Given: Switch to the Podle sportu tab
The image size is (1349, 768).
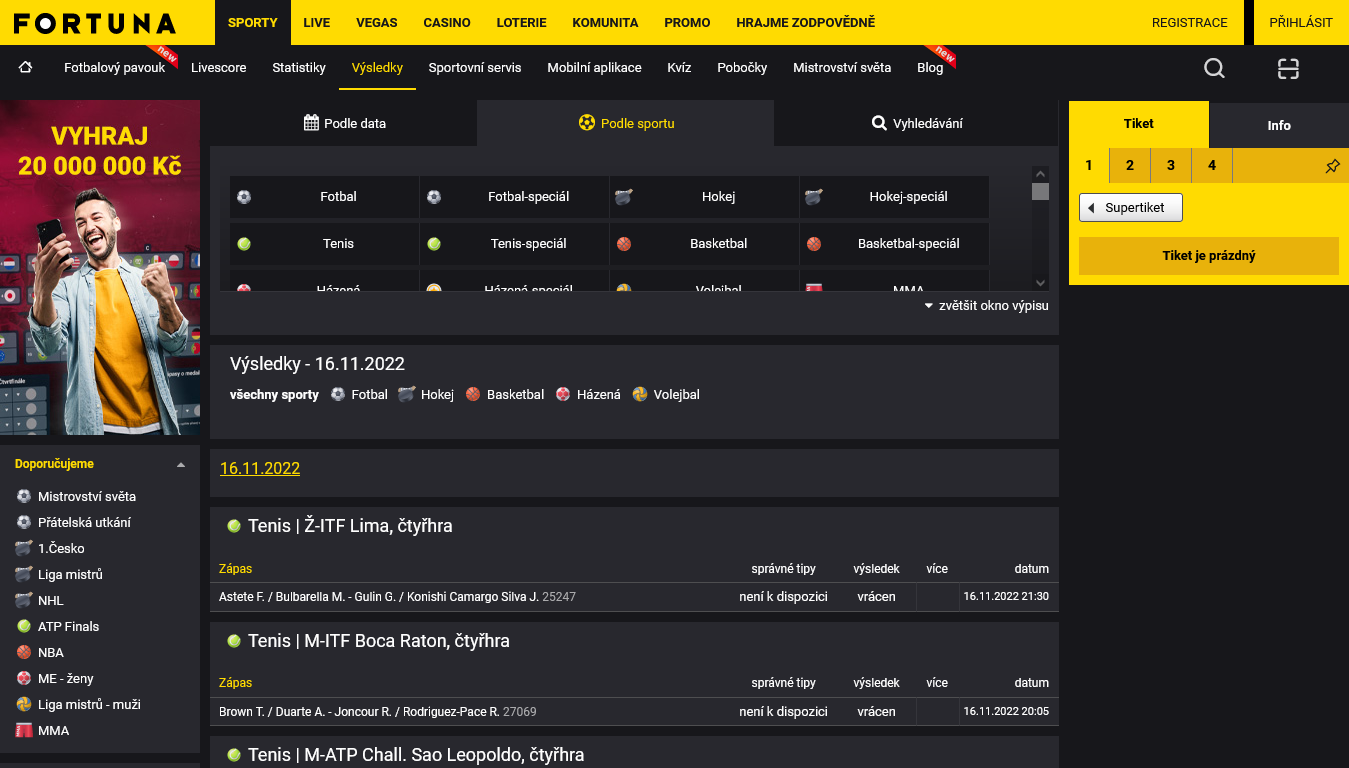Looking at the screenshot, I should [x=626, y=124].
